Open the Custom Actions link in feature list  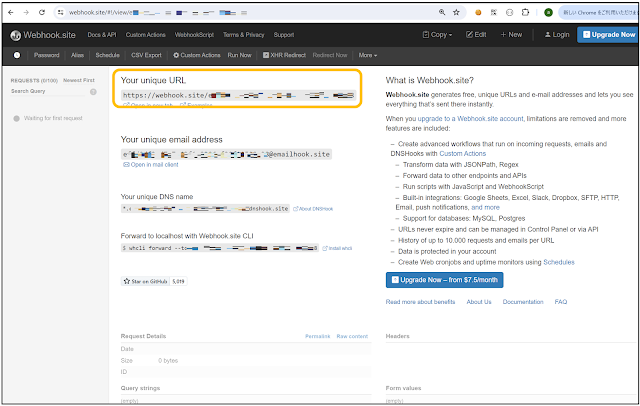pyautogui.click(x=462, y=154)
